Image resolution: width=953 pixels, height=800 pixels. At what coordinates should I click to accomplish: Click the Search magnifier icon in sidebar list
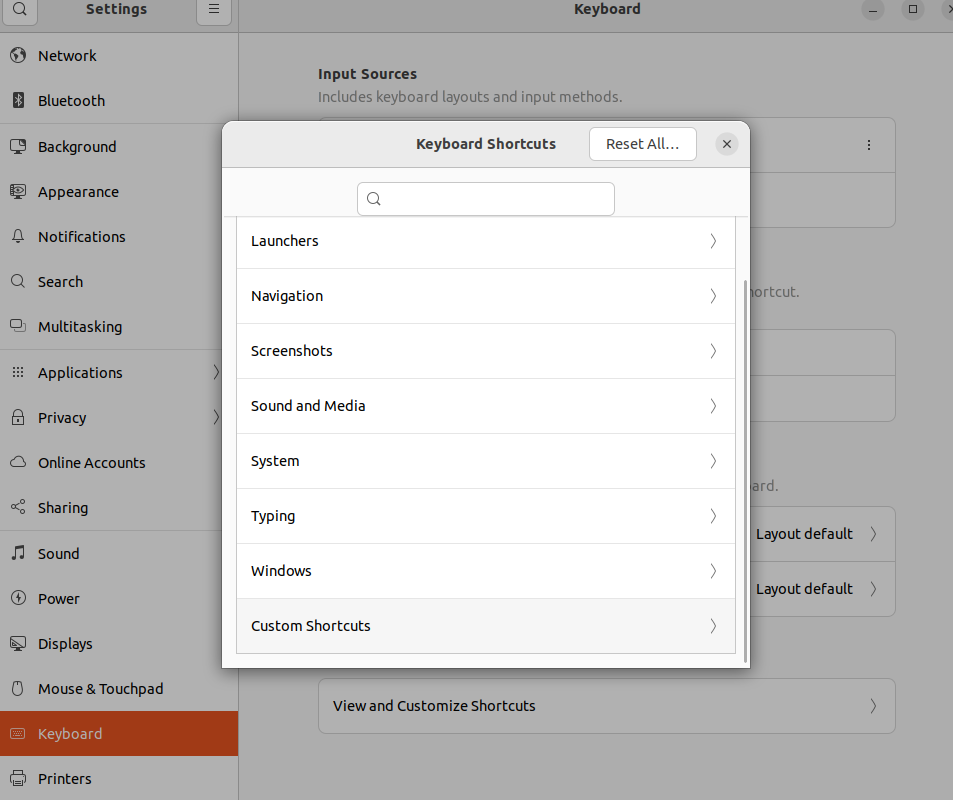pos(18,281)
